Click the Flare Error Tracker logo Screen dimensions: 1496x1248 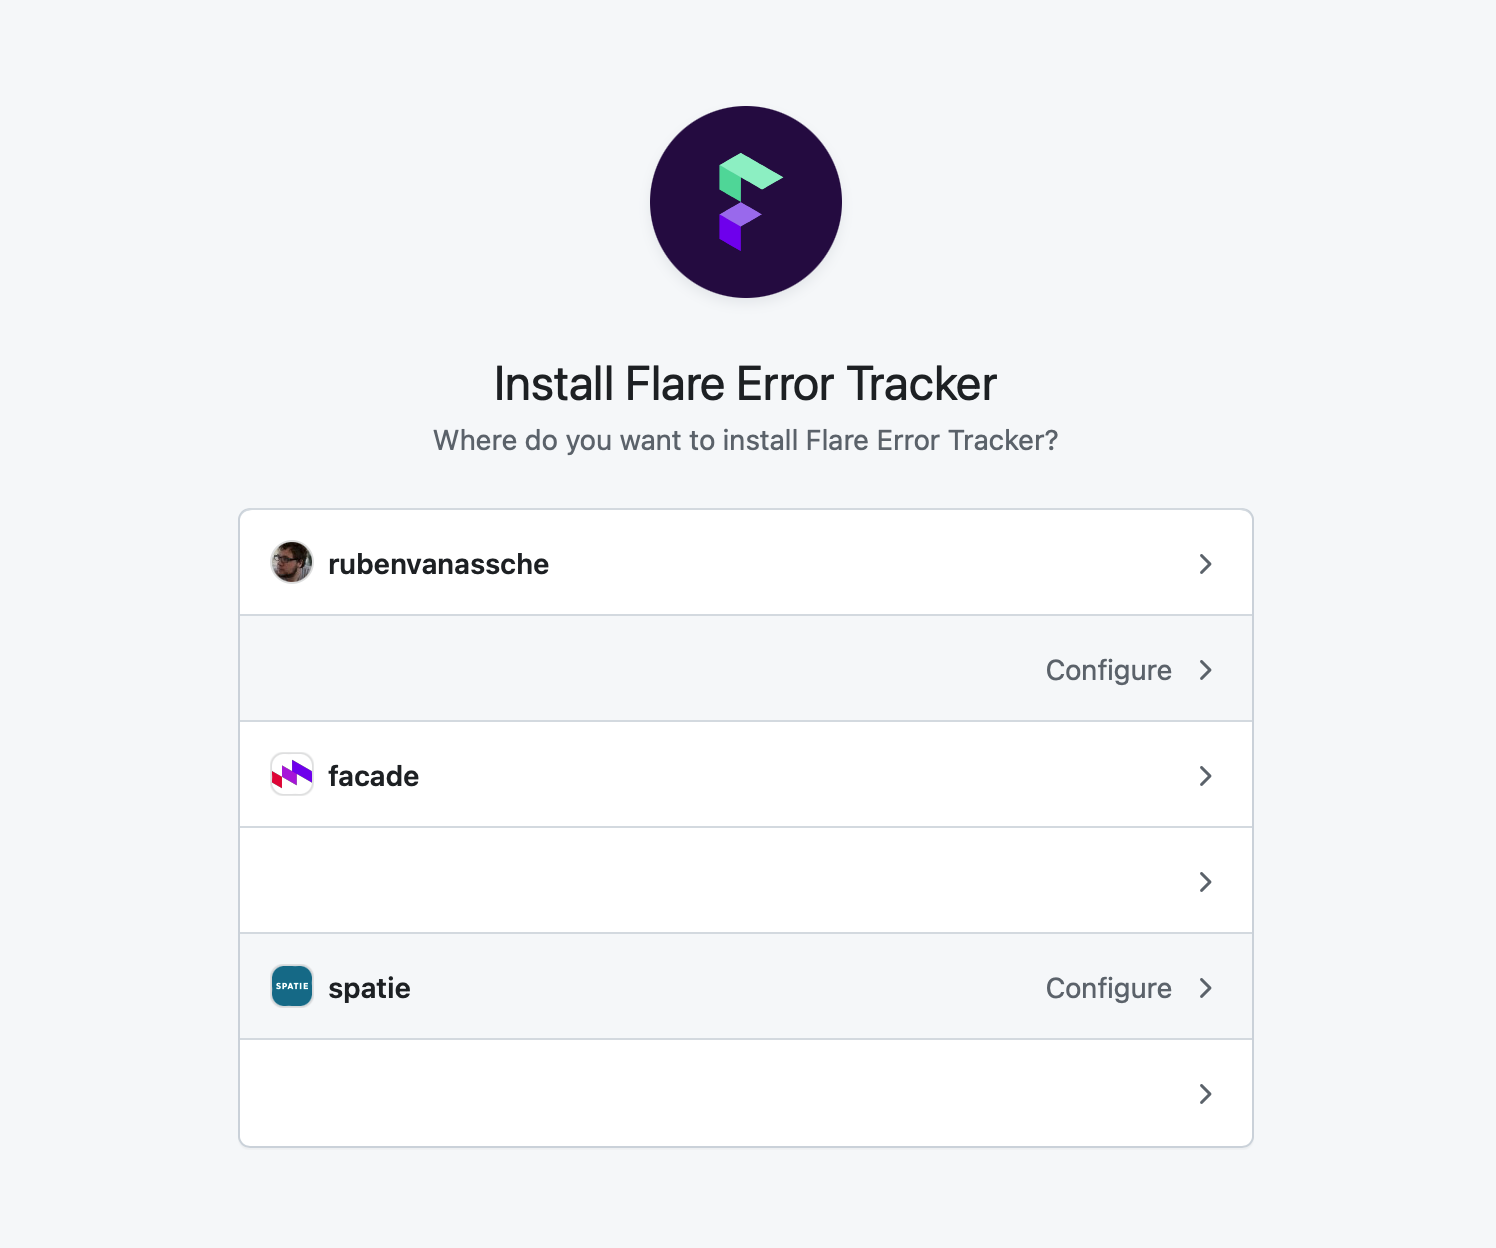coord(745,201)
